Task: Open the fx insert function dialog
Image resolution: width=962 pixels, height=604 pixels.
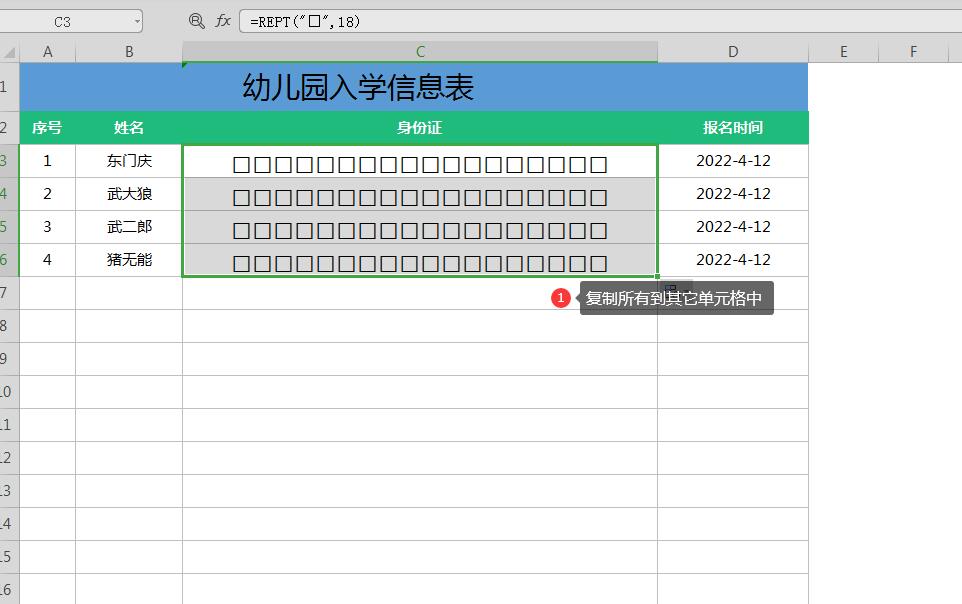Action: [223, 21]
